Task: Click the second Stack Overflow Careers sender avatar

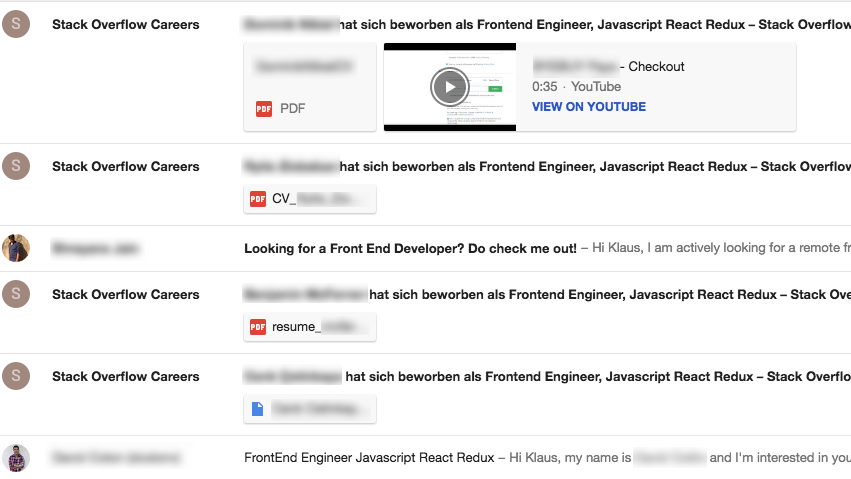Action: [16, 166]
